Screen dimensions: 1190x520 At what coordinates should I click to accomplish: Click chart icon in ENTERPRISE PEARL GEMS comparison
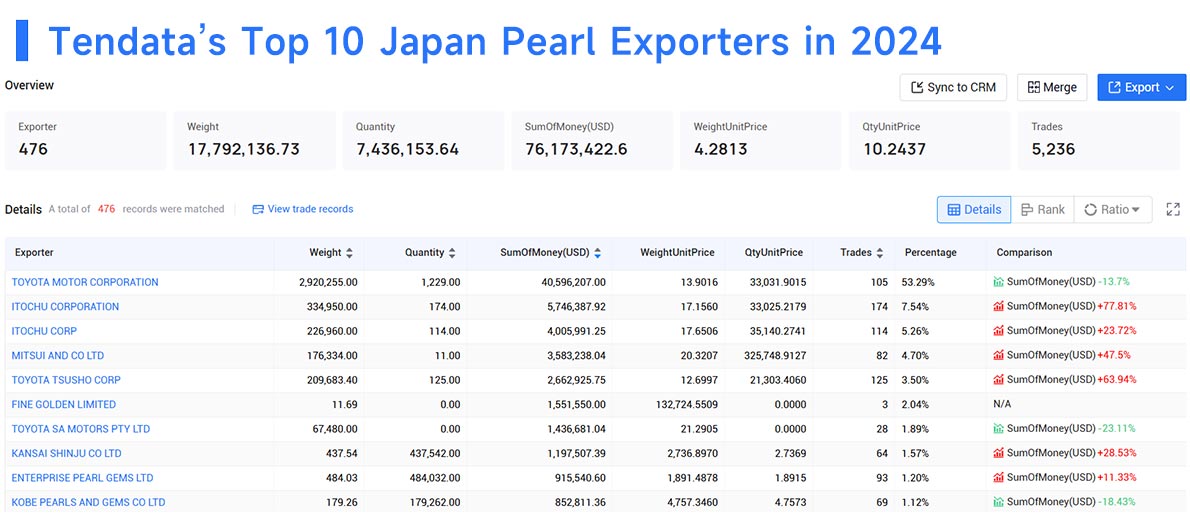[999, 477]
